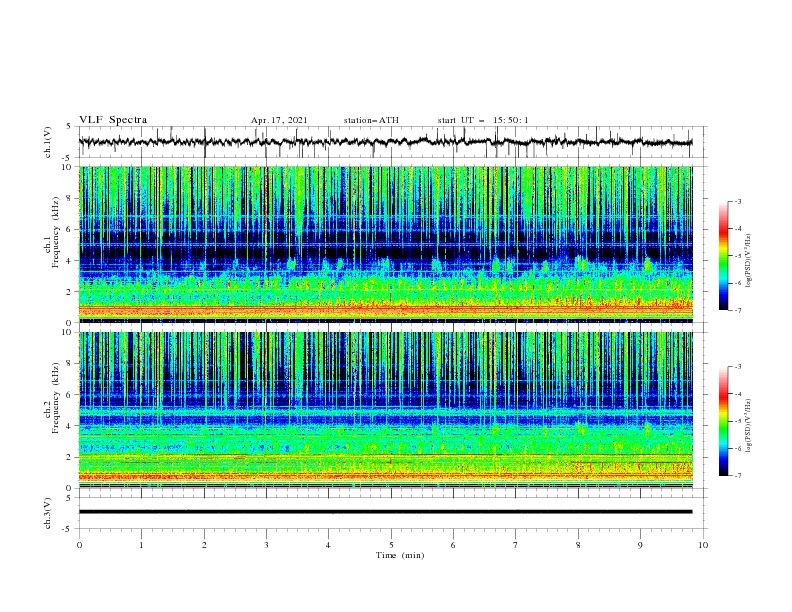This screenshot has height=612, width=792.
Task: Click the time axis tick label '5'
Action: [x=391, y=545]
